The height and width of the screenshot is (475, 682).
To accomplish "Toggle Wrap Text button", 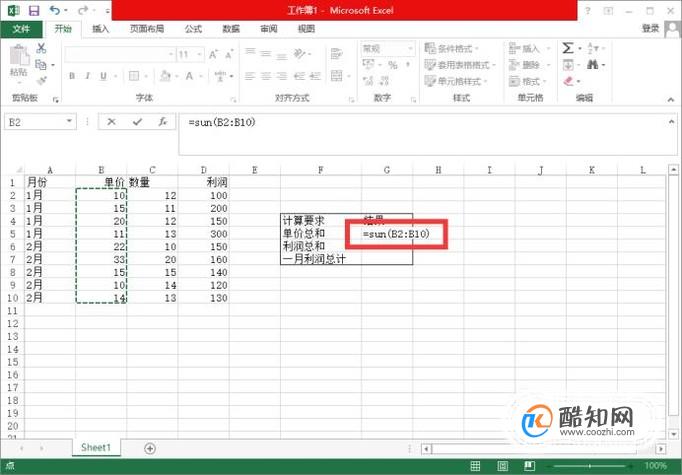I will coord(336,54).
